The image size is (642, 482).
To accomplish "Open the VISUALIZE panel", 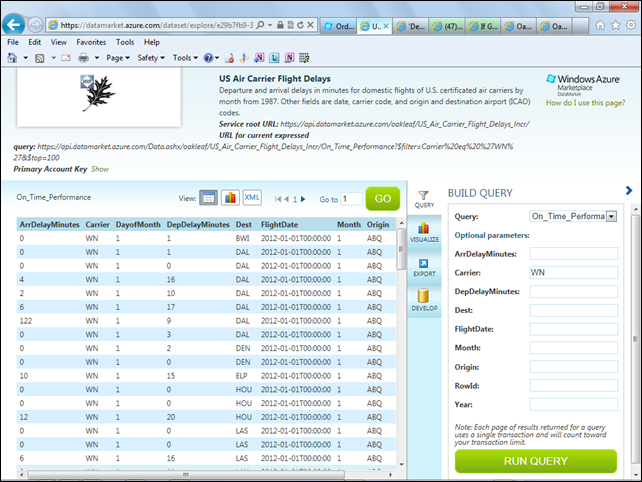I will coord(424,233).
